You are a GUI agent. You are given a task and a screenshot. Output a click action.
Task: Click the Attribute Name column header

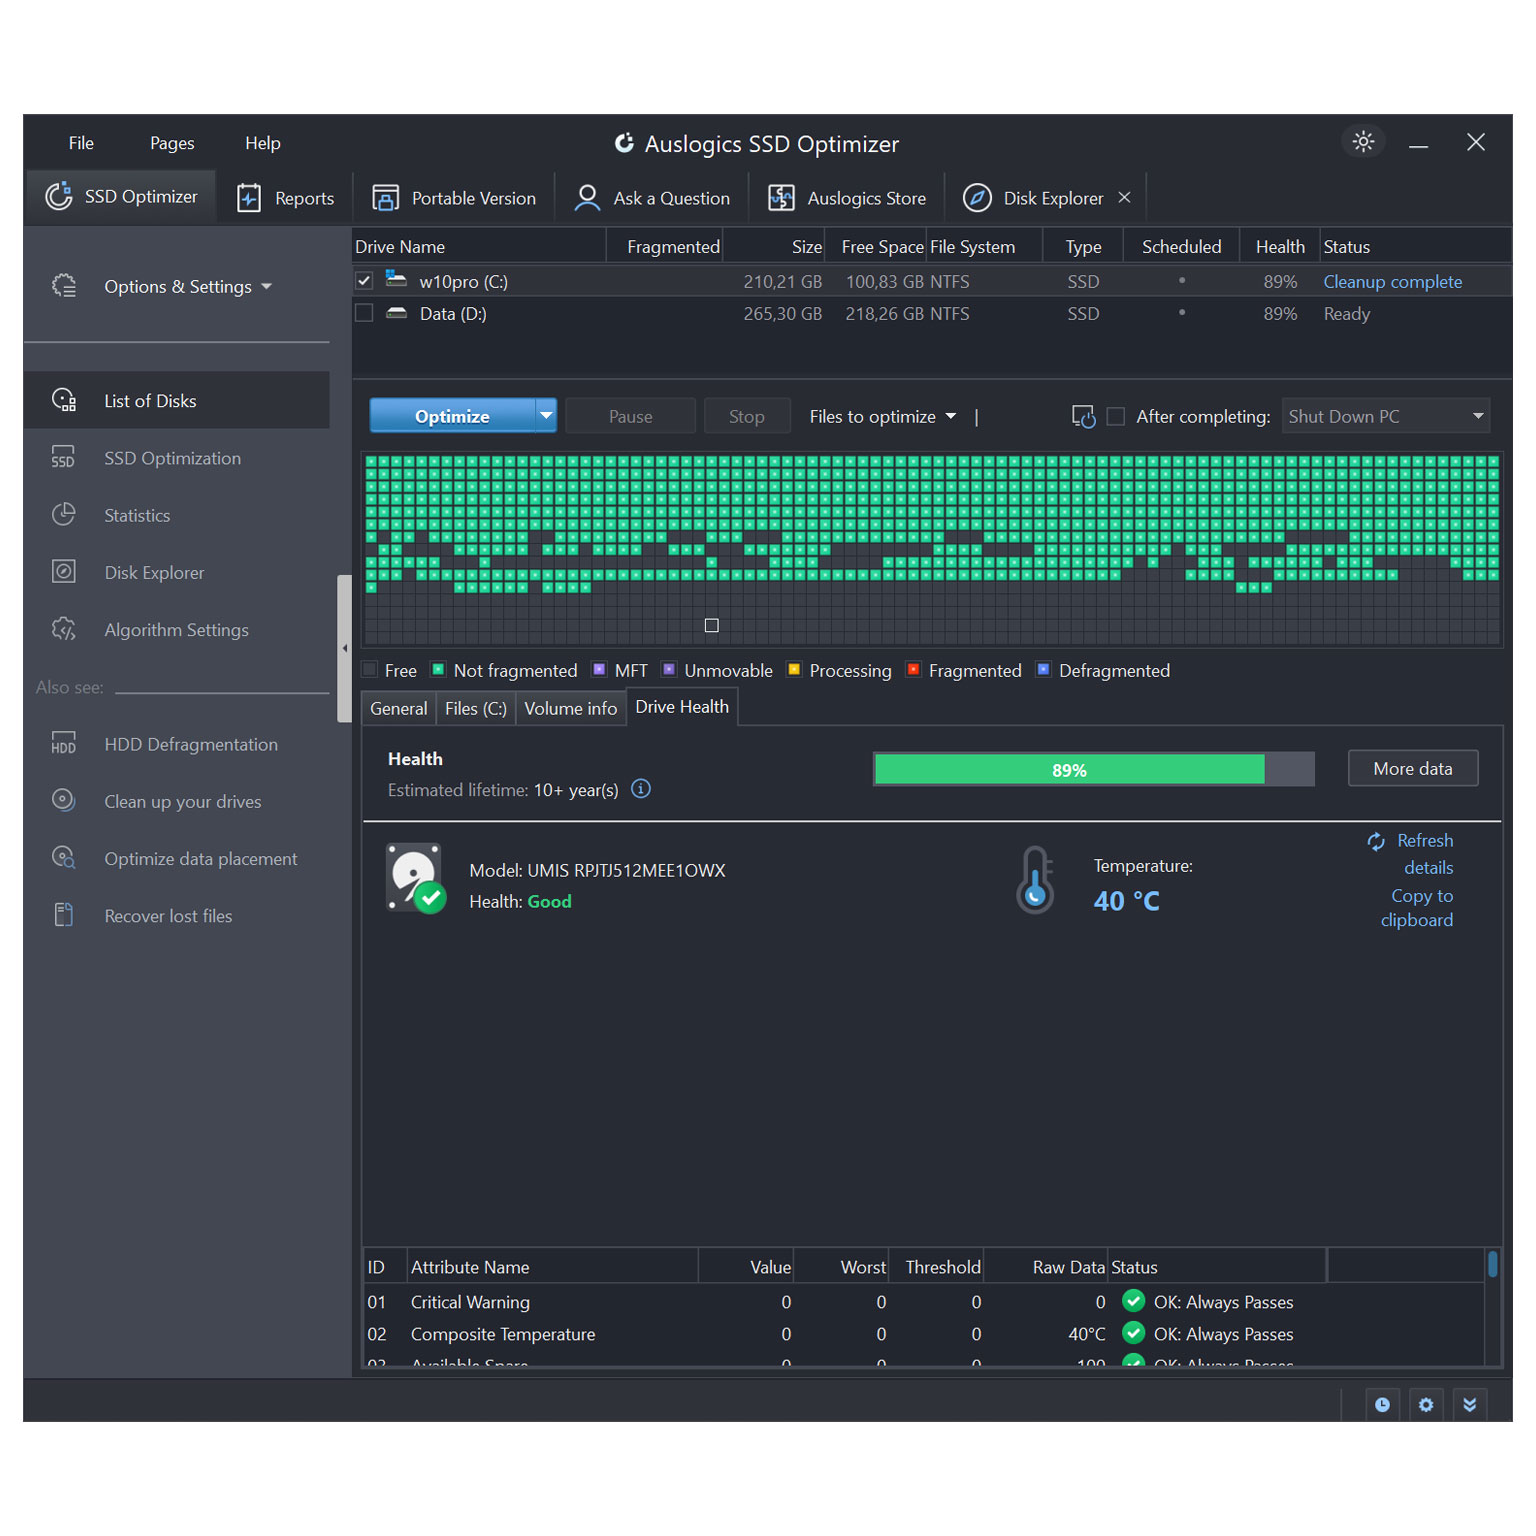pos(552,1267)
